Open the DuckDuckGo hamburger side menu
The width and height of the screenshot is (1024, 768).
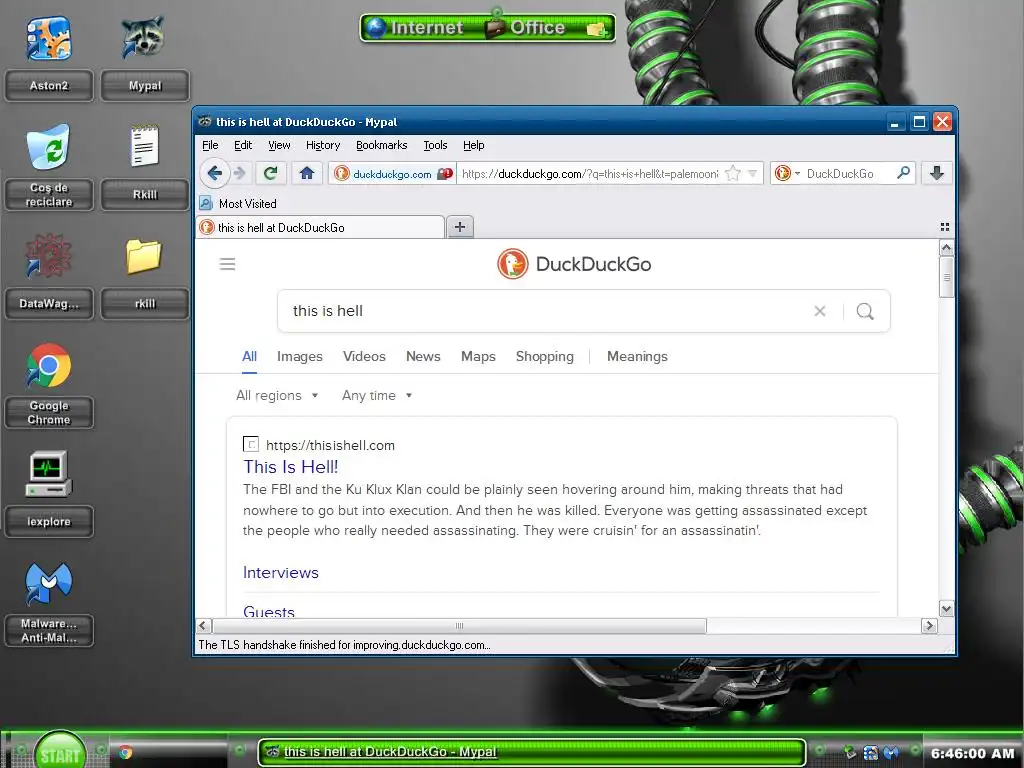click(227, 264)
